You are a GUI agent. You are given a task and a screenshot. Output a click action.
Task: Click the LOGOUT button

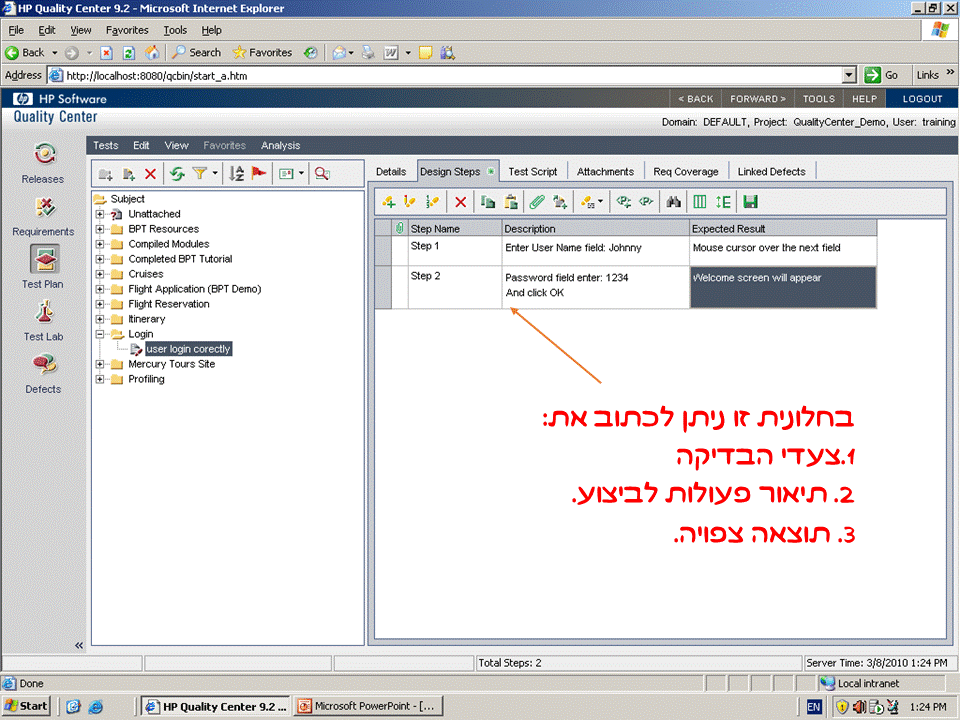(x=922, y=99)
